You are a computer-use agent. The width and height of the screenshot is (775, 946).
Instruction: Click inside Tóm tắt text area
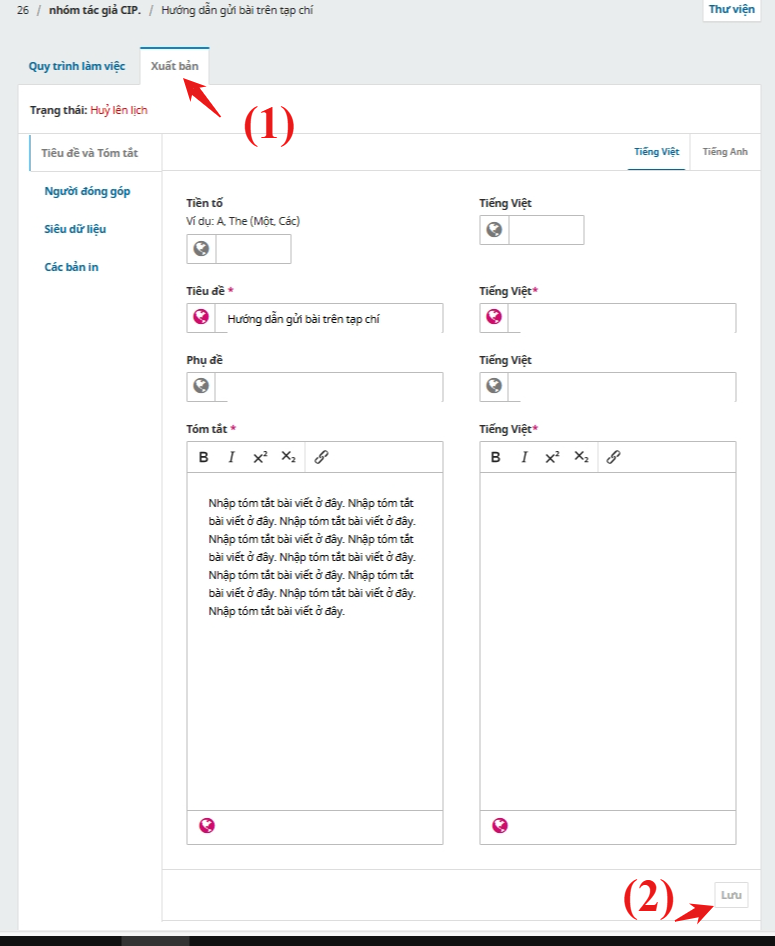pos(315,641)
